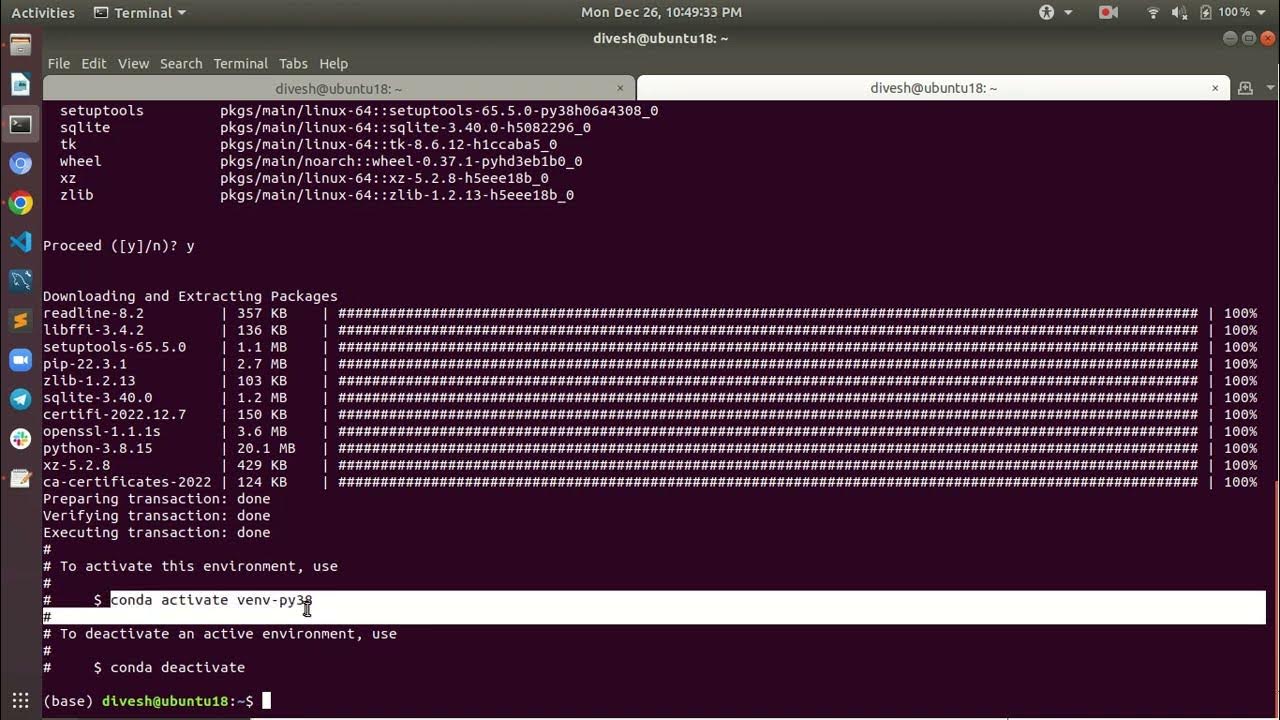The height and width of the screenshot is (720, 1280).
Task: Add a new terminal tab icon
Action: pos(1245,88)
